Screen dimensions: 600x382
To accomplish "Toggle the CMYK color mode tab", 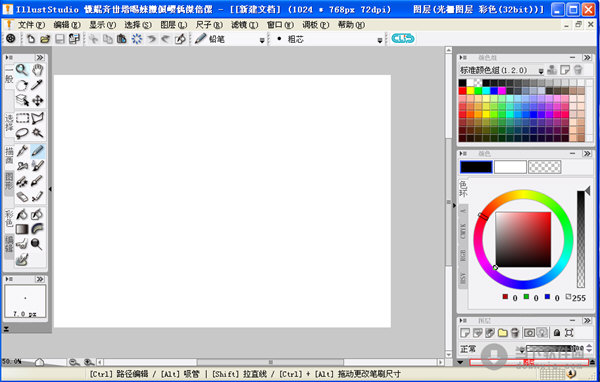I will click(463, 231).
